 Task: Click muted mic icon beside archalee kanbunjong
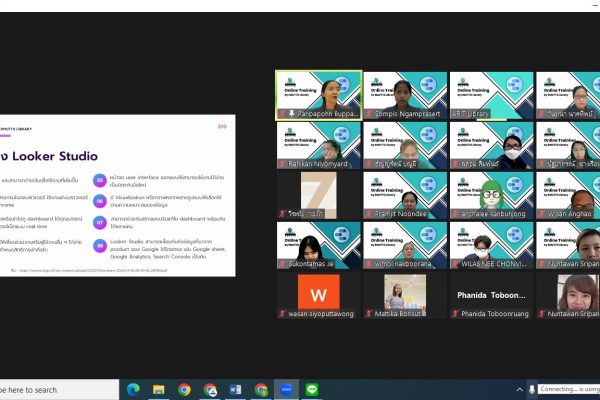pyautogui.click(x=455, y=214)
